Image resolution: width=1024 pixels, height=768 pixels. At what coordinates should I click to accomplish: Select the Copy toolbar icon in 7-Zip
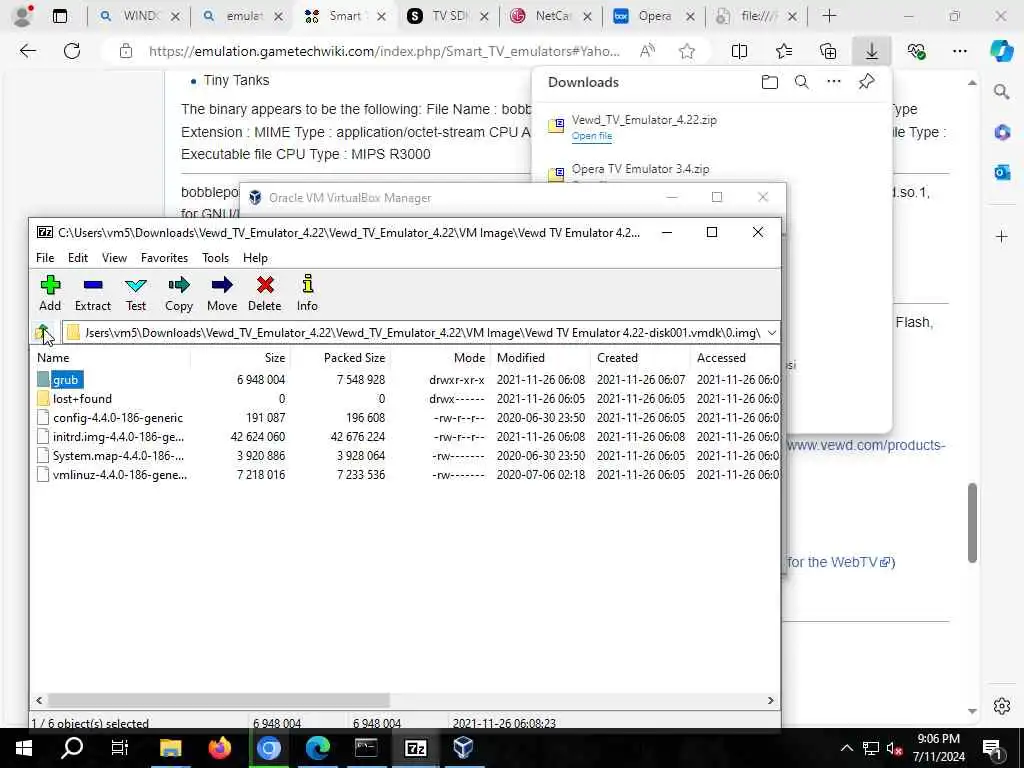point(178,293)
